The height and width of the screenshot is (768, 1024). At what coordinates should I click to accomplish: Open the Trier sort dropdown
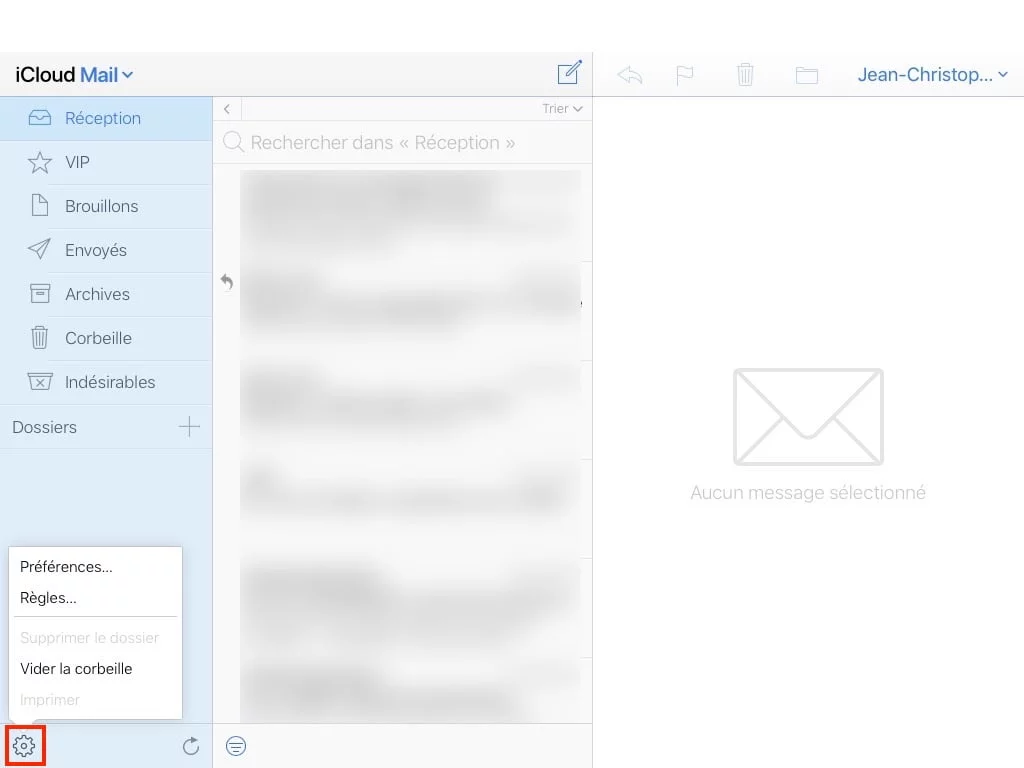tap(561, 108)
